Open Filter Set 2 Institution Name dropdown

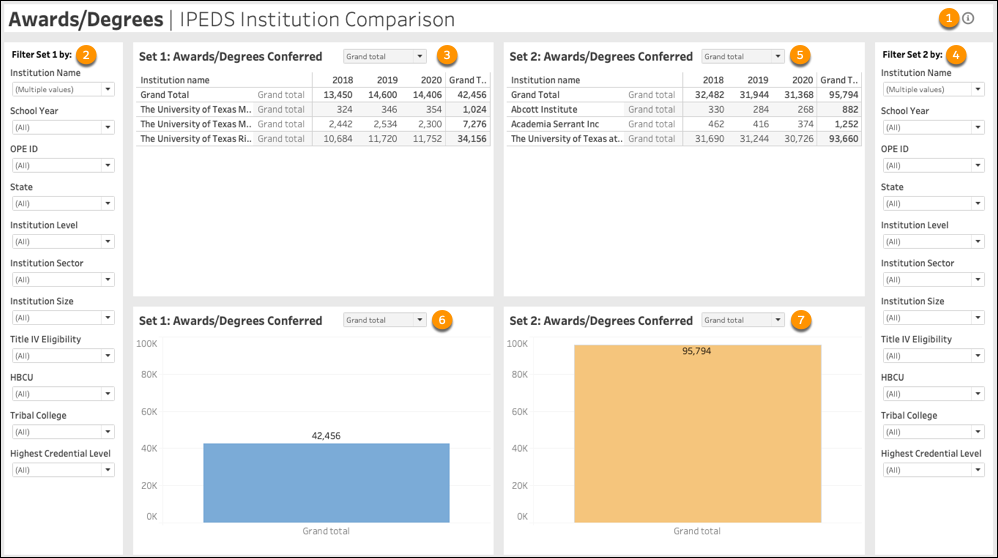[934, 89]
